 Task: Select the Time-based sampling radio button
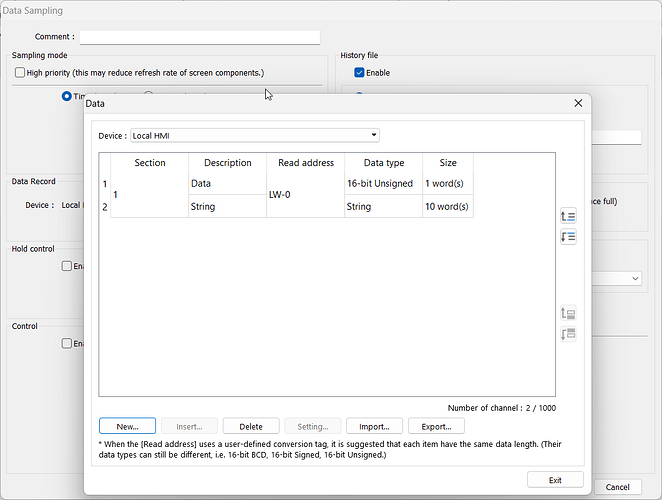click(66, 96)
